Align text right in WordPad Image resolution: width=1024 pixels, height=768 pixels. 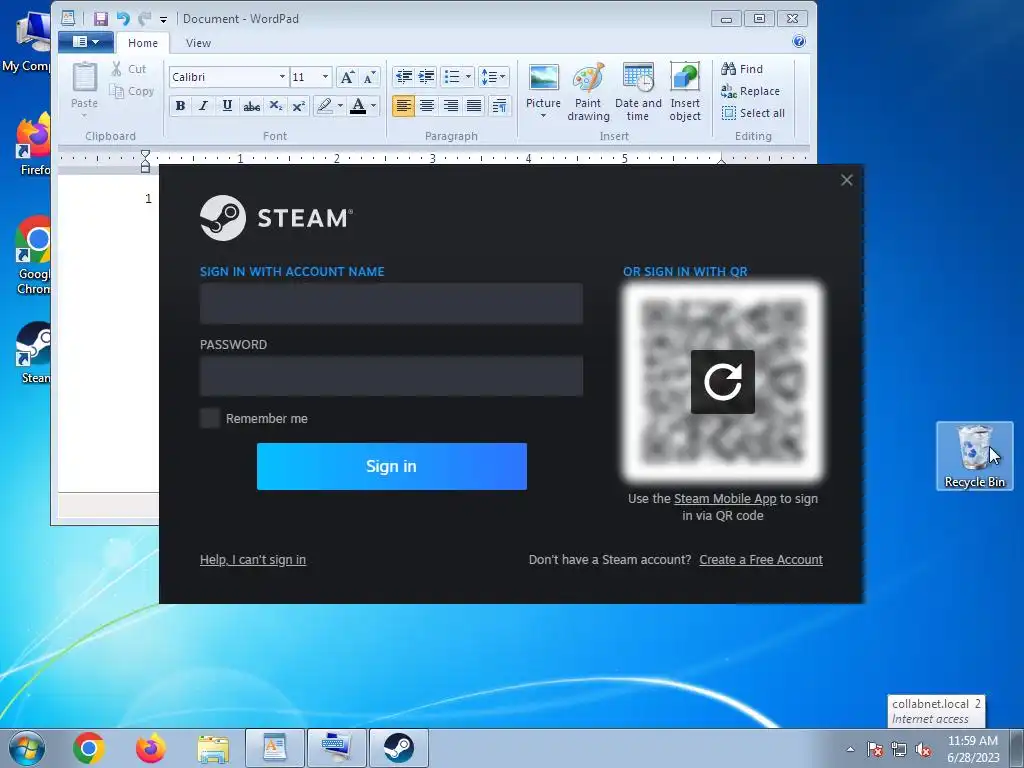click(x=451, y=106)
